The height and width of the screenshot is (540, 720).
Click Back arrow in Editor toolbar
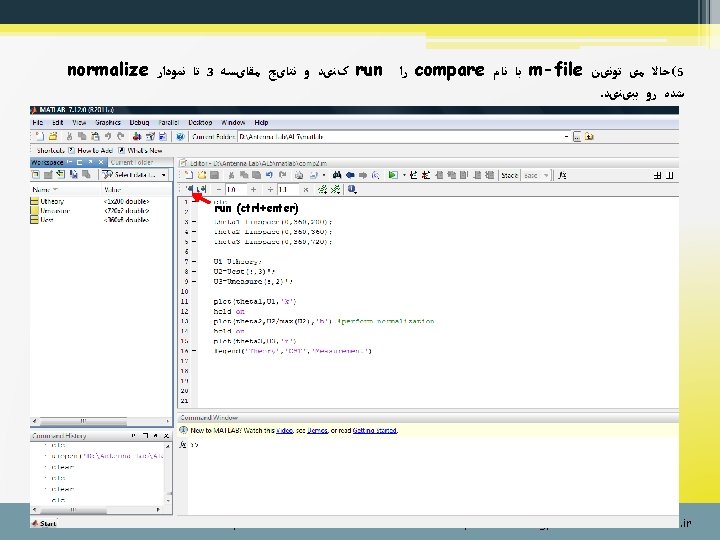pos(350,175)
